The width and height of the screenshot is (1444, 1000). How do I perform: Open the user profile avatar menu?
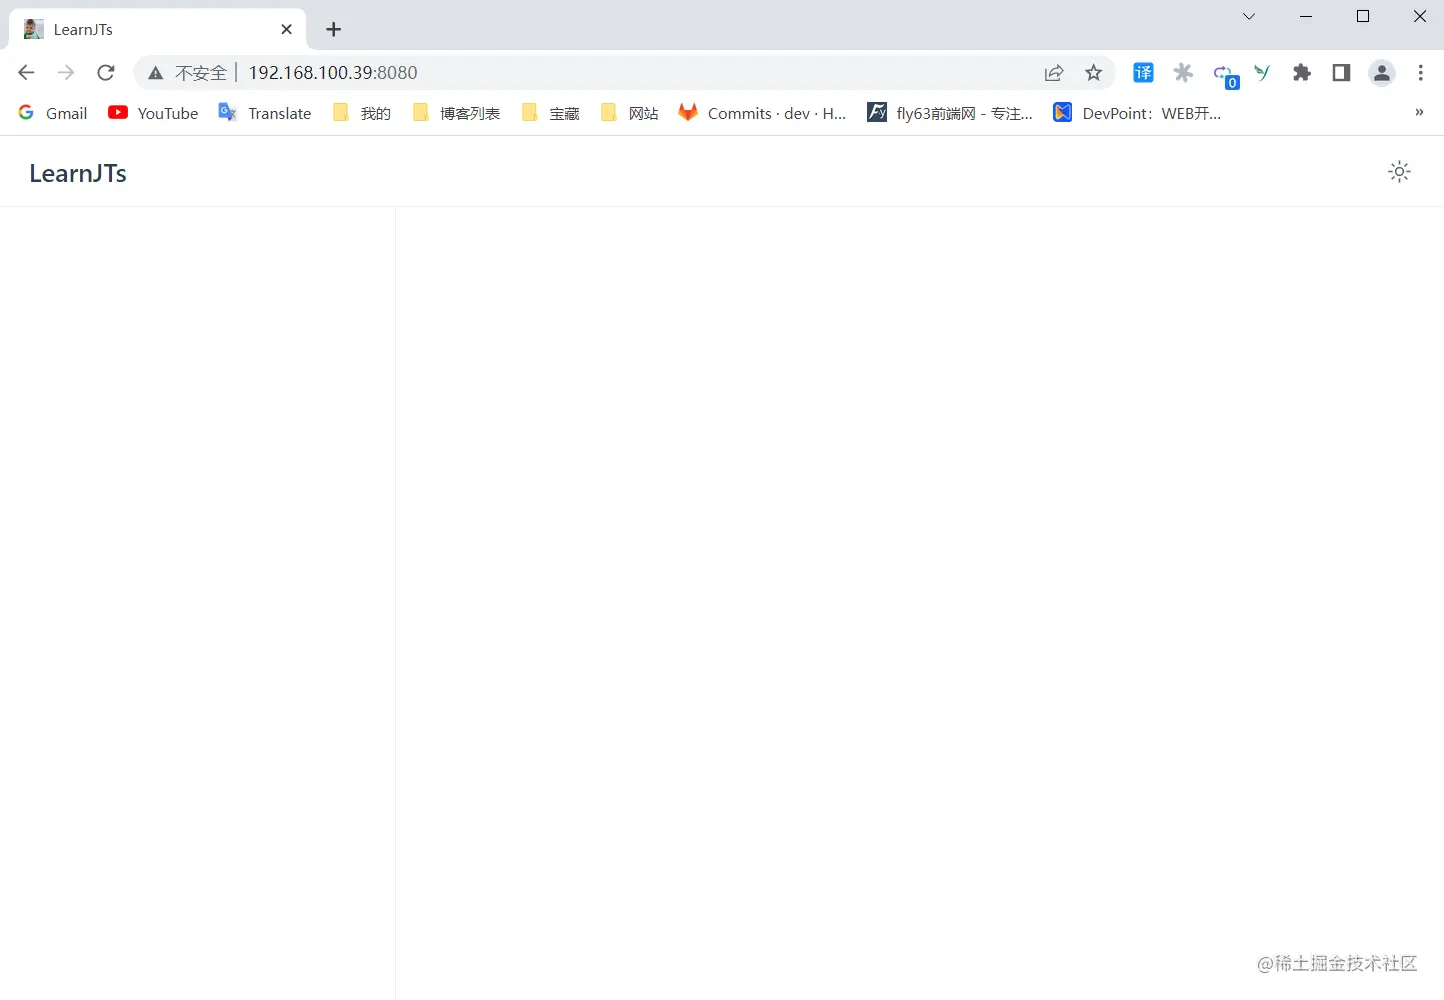pyautogui.click(x=1382, y=73)
